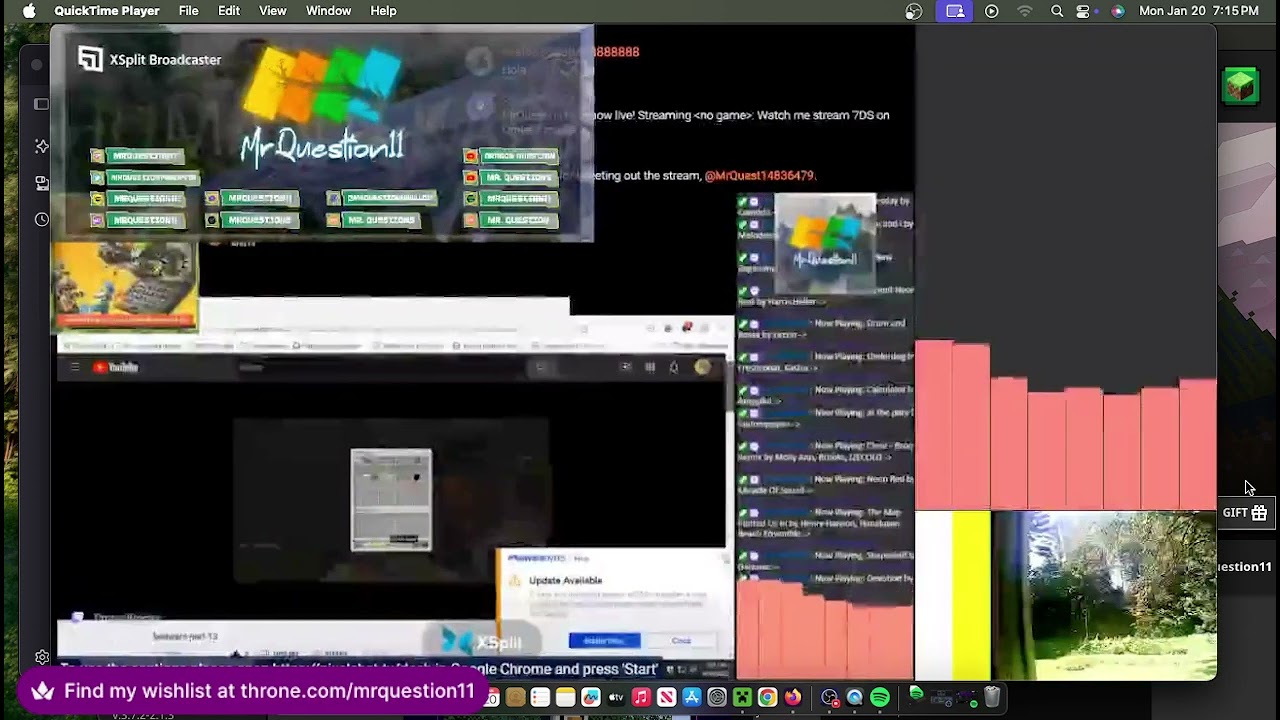Click the sidebar panel toggle icon
The height and width of the screenshot is (720, 1280).
(x=41, y=104)
